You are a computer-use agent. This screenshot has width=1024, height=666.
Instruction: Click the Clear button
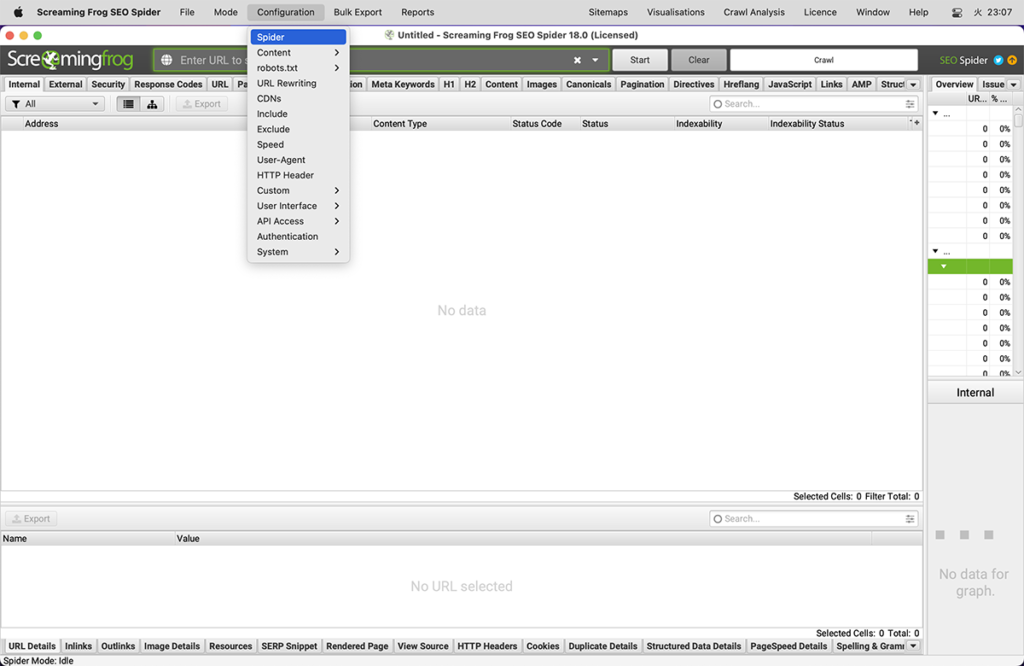pos(699,60)
